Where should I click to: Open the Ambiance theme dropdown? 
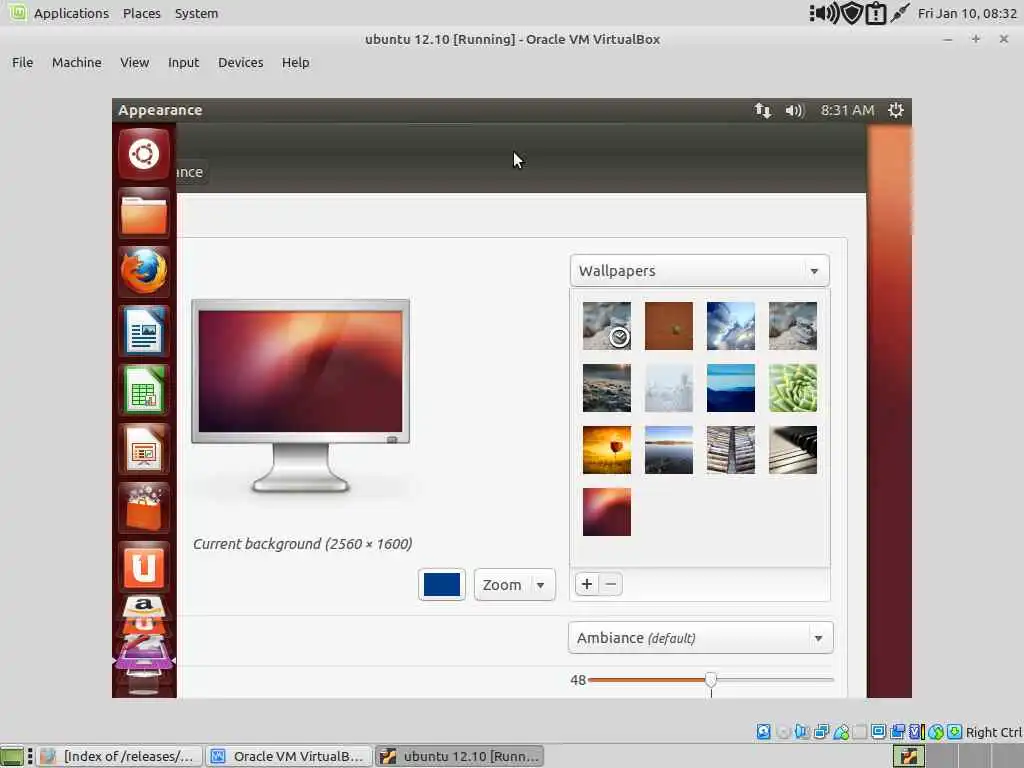[700, 637]
